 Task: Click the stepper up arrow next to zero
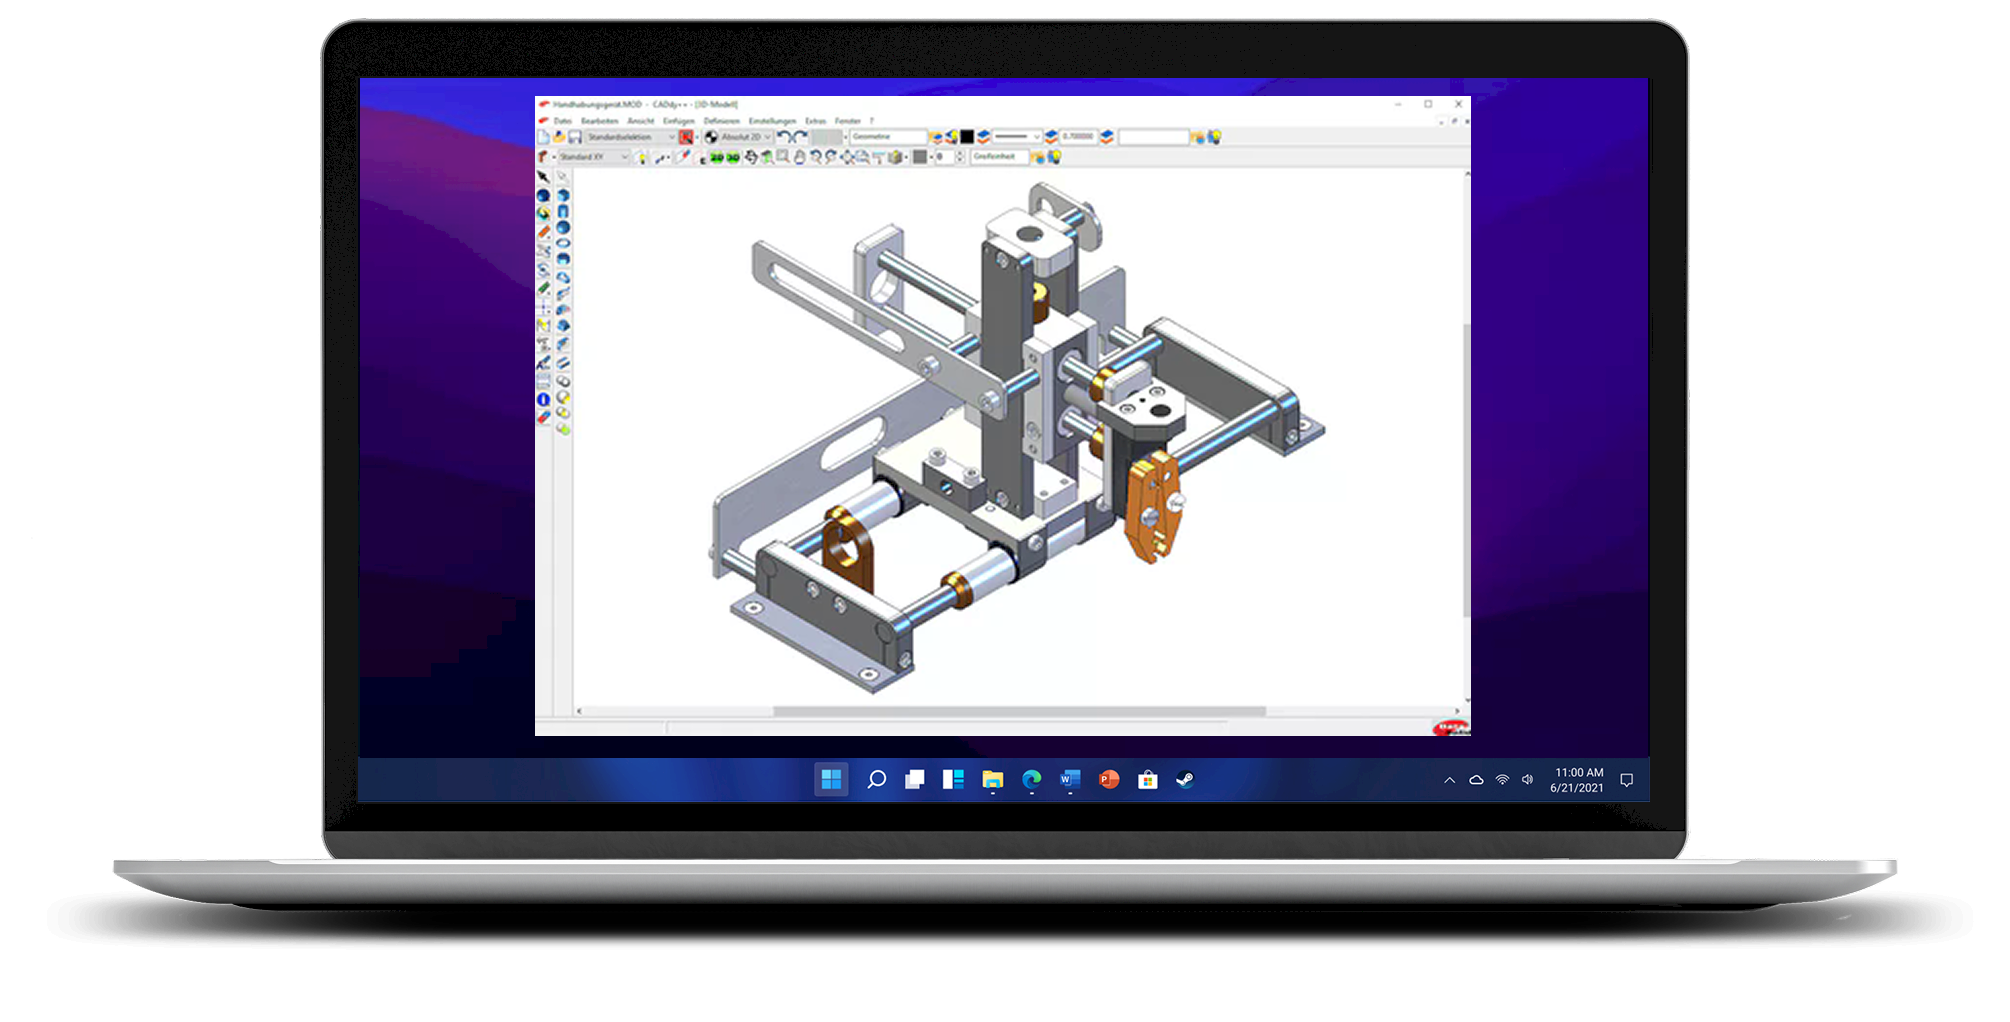tap(959, 152)
